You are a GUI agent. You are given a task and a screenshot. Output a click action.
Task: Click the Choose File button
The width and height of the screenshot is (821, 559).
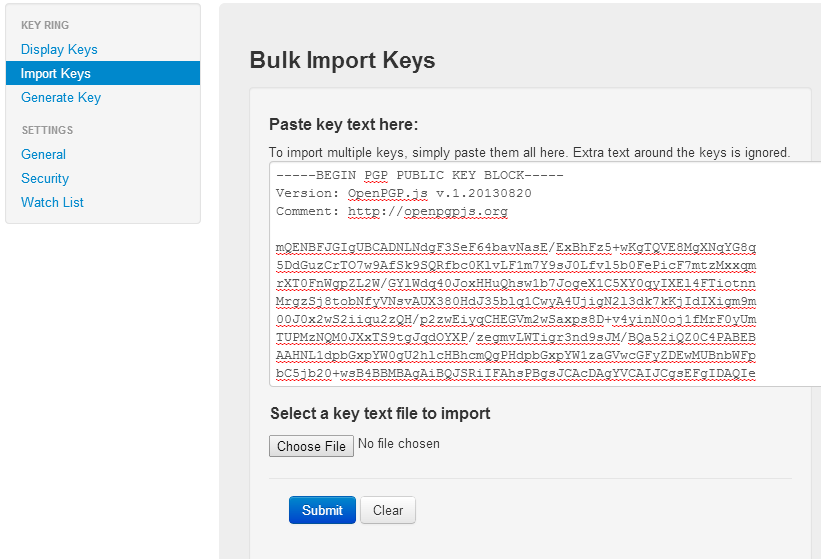click(311, 446)
